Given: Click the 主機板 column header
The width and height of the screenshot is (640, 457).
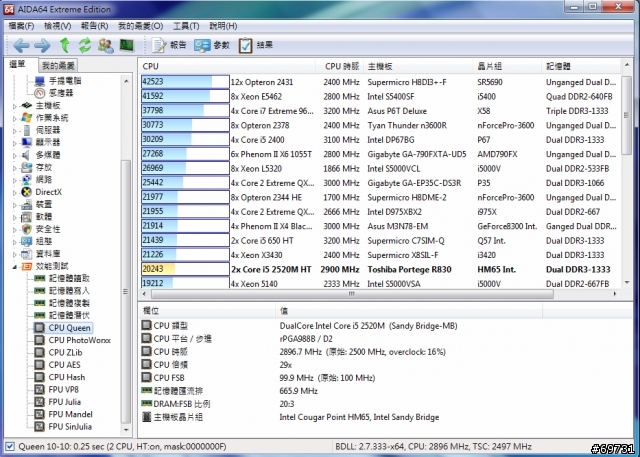Looking at the screenshot, I should pos(418,66).
